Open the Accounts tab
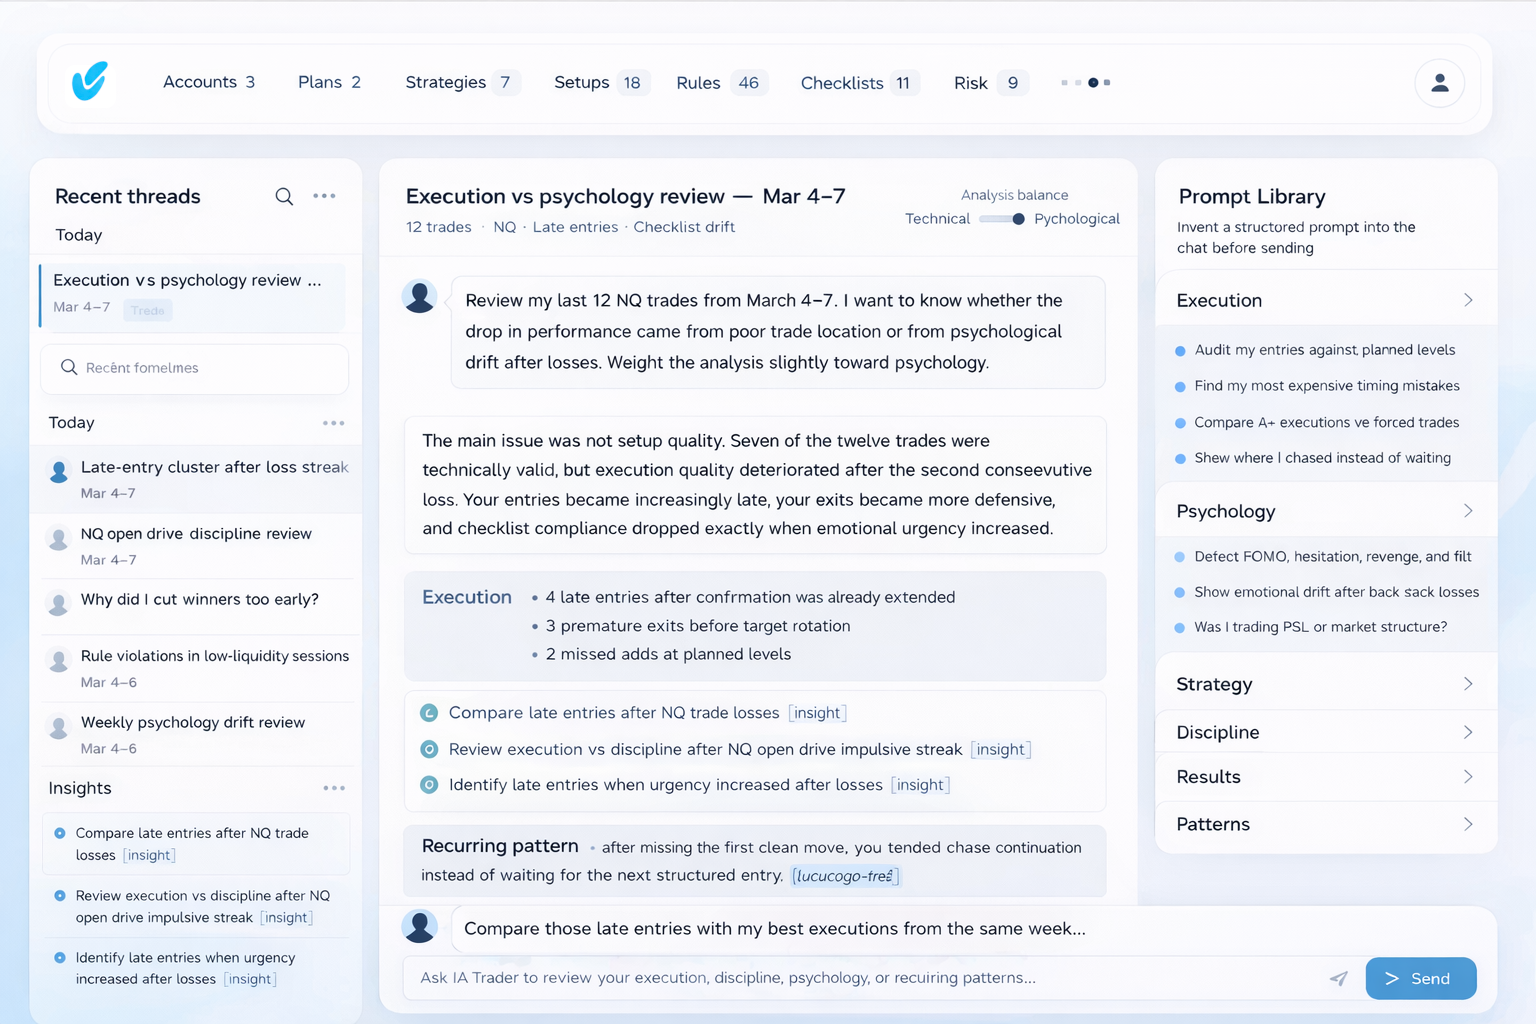 click(x=209, y=82)
